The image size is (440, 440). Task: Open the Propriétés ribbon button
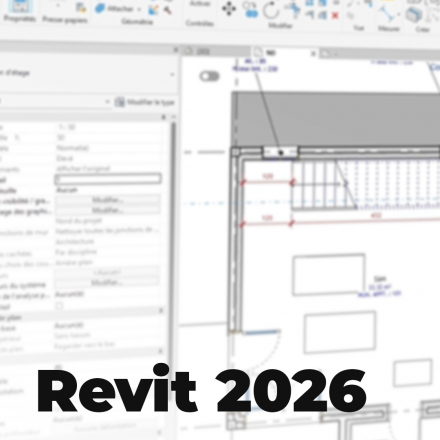click(x=20, y=12)
